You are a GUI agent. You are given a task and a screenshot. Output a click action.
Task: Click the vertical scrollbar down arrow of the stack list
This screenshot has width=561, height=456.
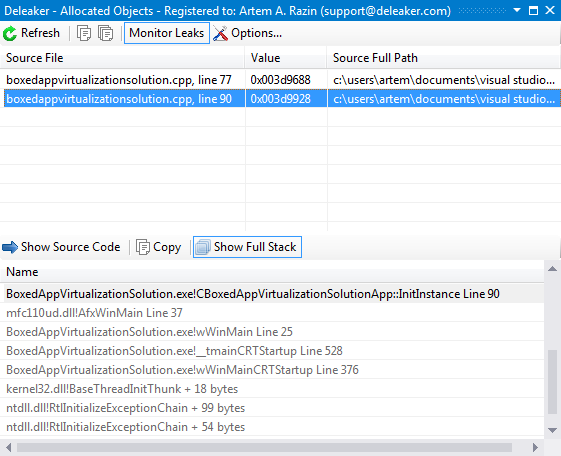(552, 430)
